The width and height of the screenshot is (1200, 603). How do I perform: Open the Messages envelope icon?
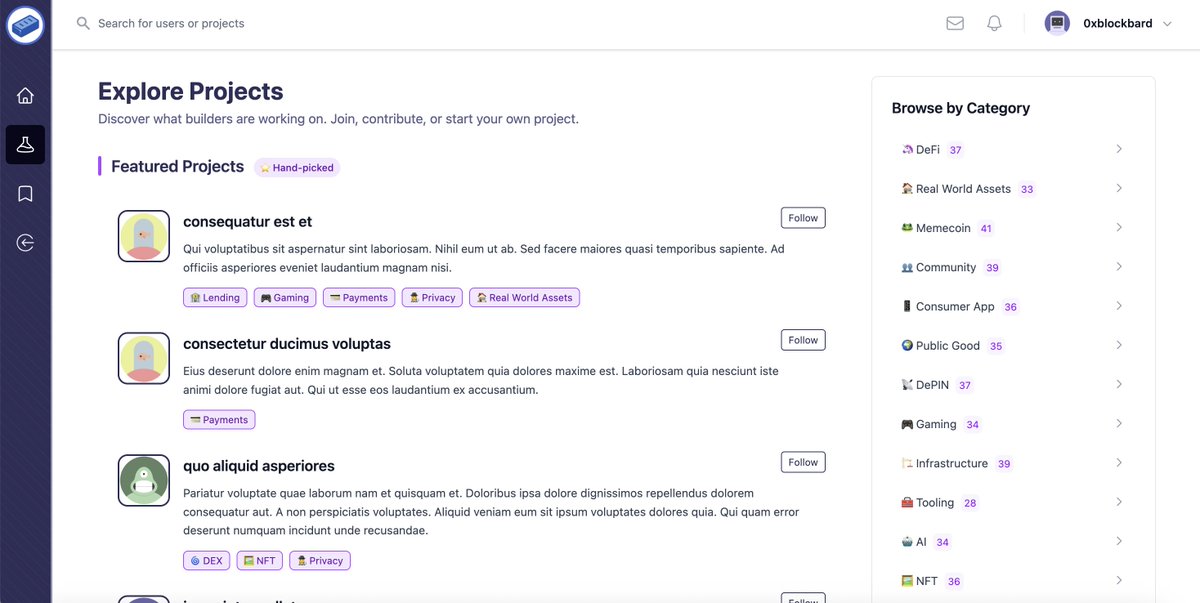pos(954,22)
